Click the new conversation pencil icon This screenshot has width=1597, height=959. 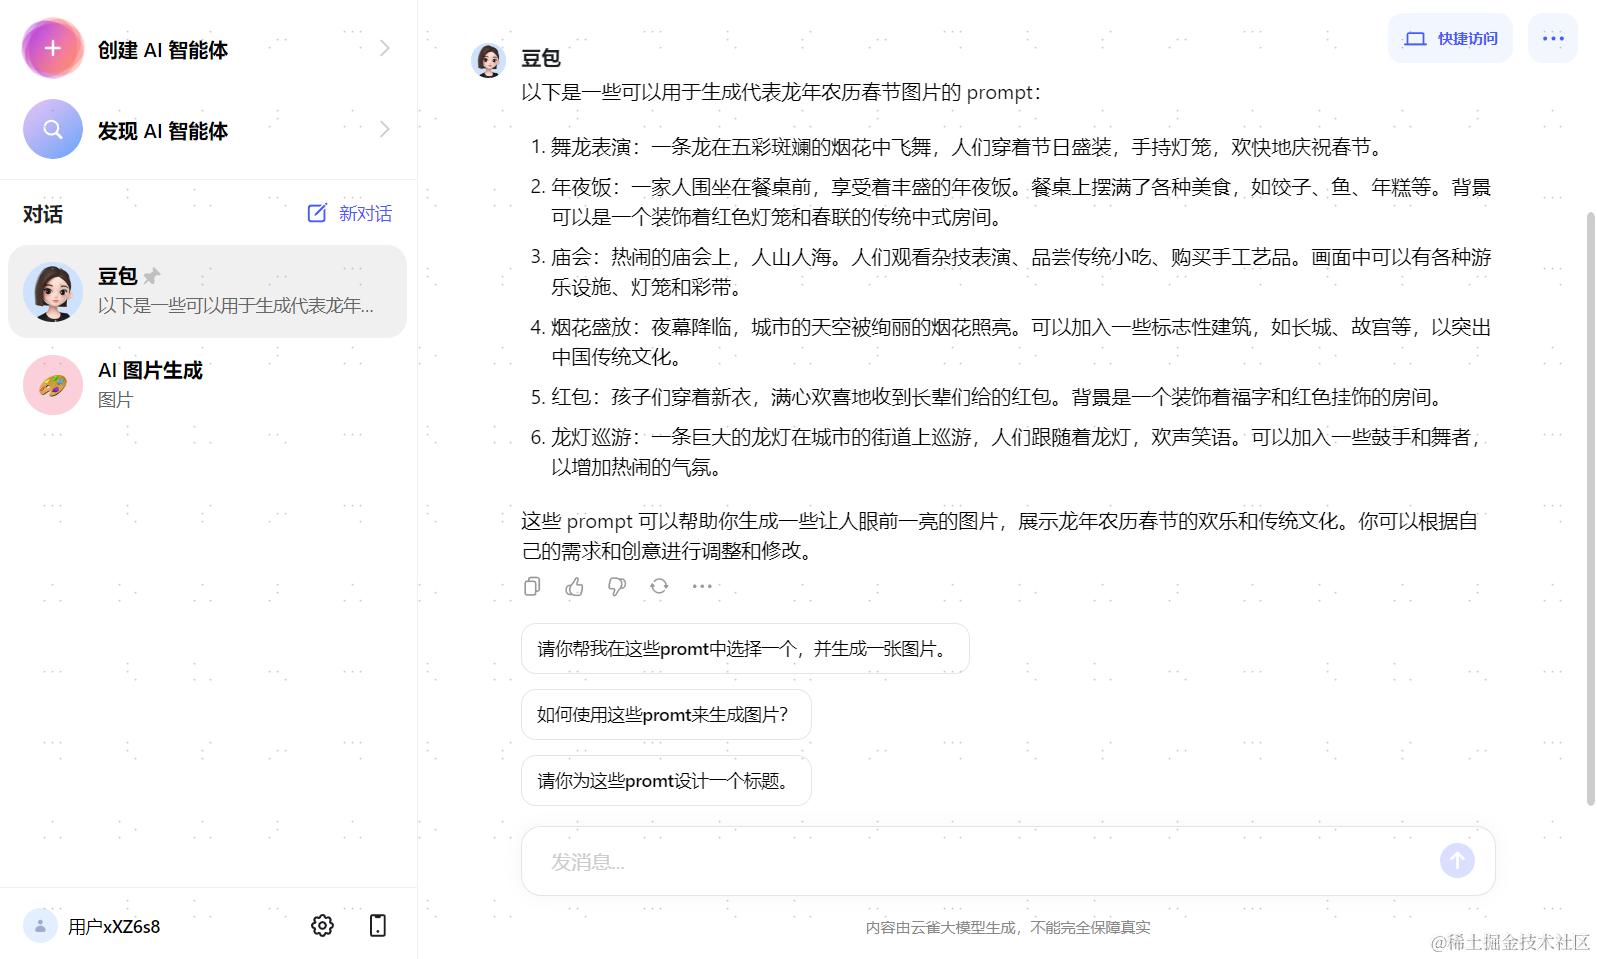coord(317,213)
